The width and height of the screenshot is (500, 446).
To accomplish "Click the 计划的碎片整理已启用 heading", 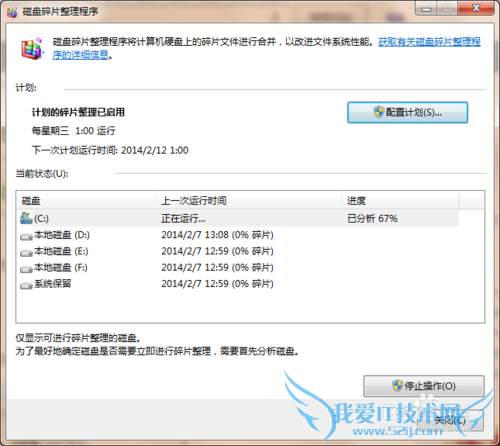I will point(78,112).
